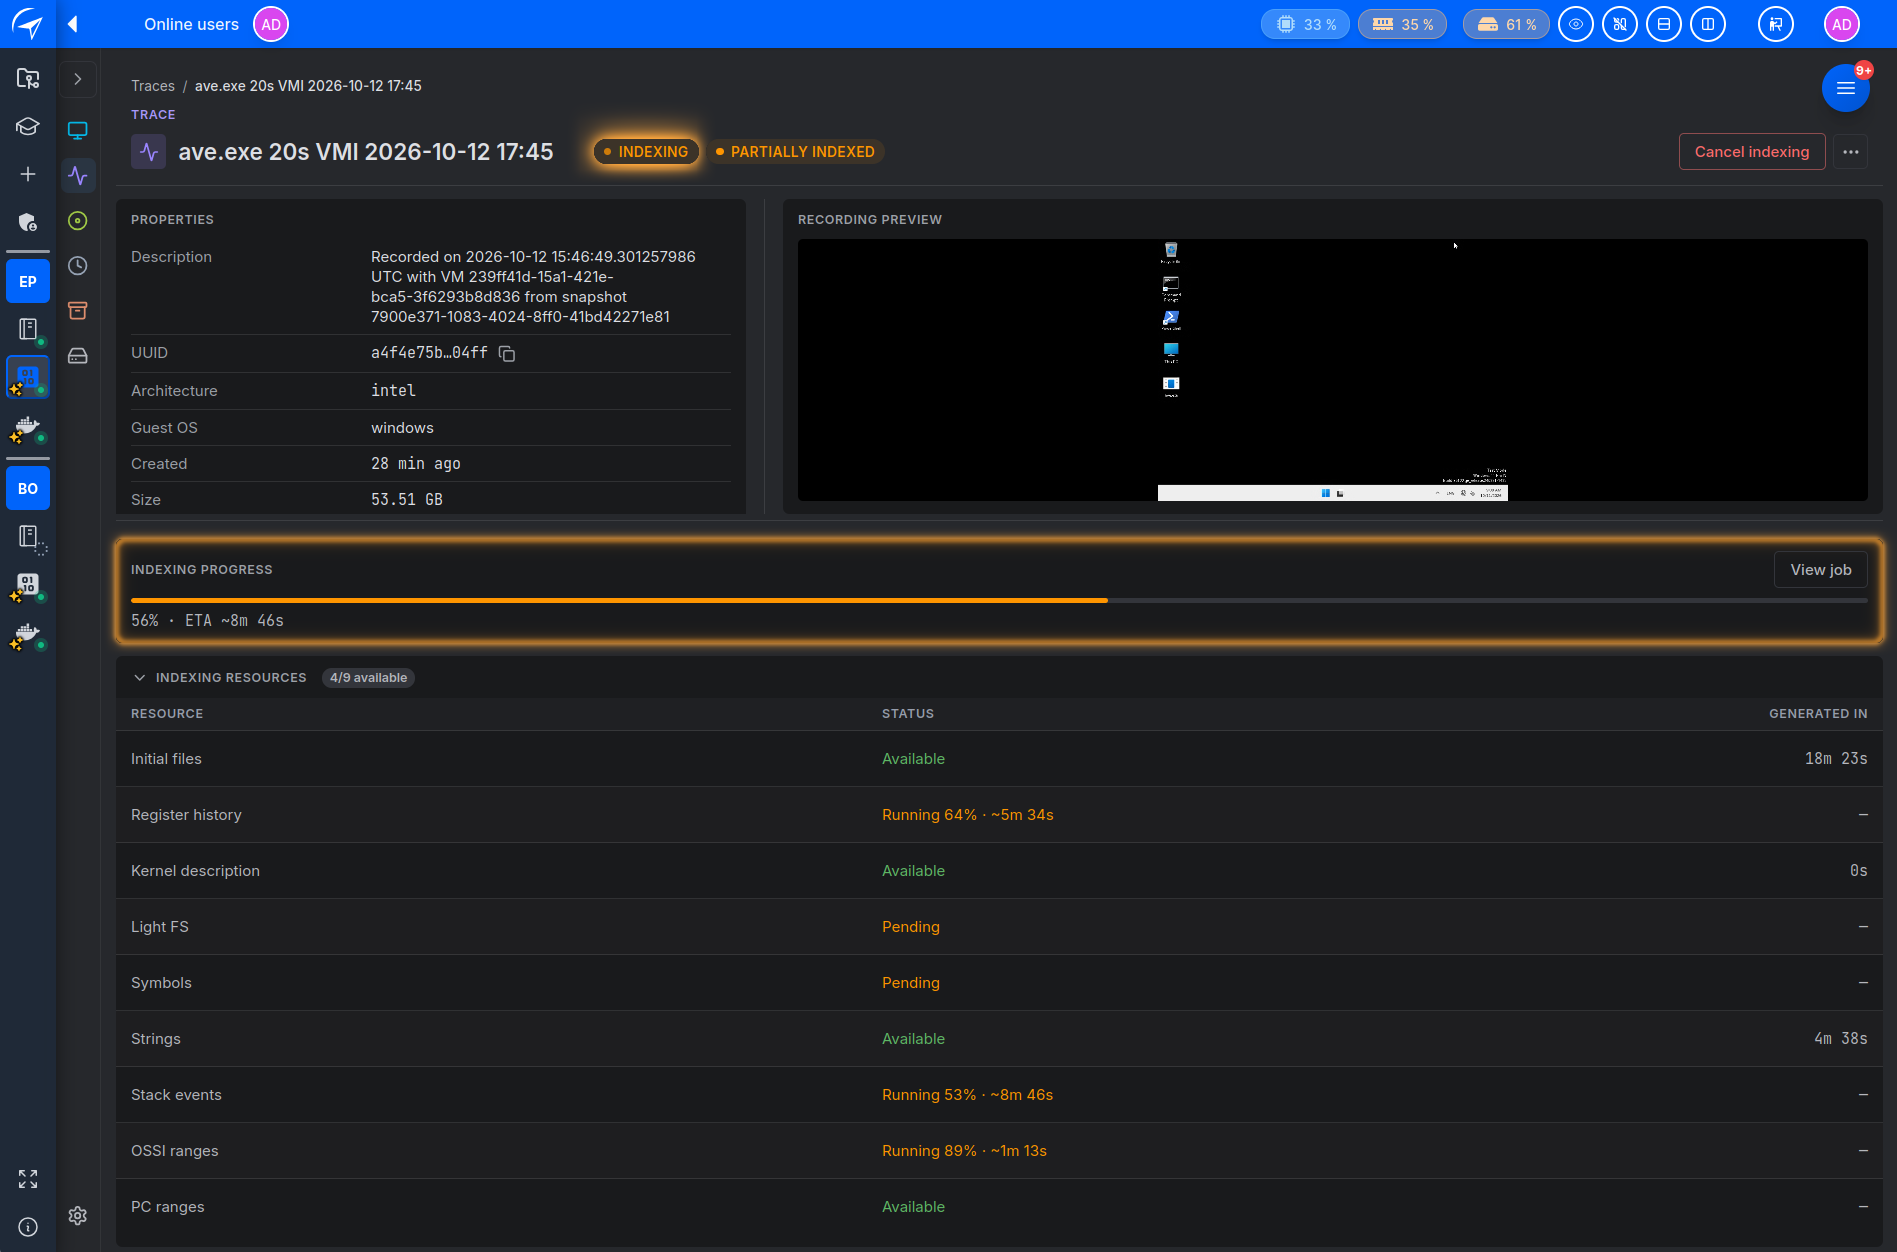Open the storage drive sidebar icon
This screenshot has width=1897, height=1252.
[78, 356]
